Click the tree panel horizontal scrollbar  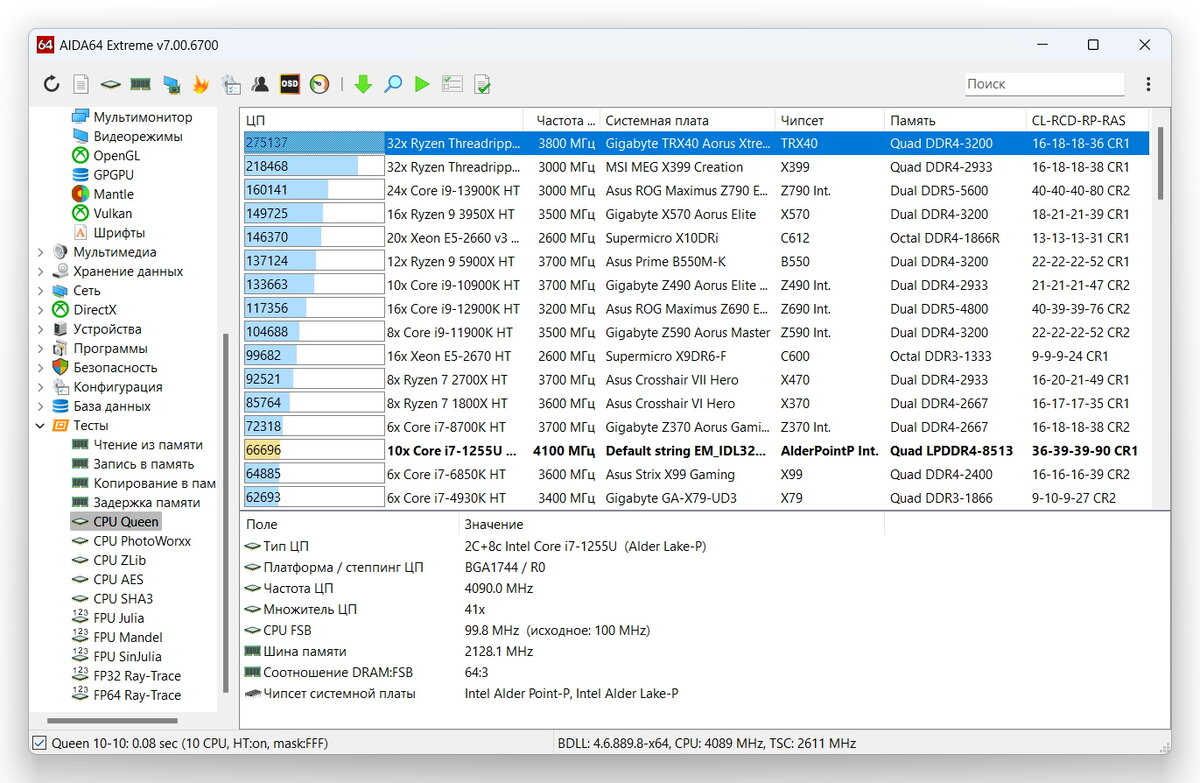click(x=112, y=721)
